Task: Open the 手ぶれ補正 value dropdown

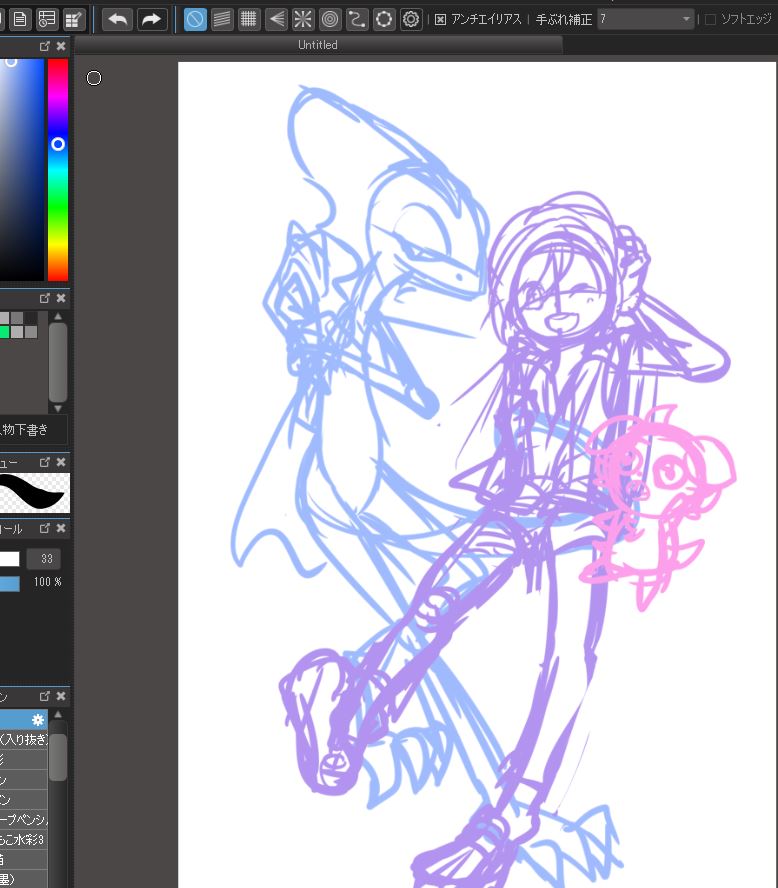Action: [646, 20]
